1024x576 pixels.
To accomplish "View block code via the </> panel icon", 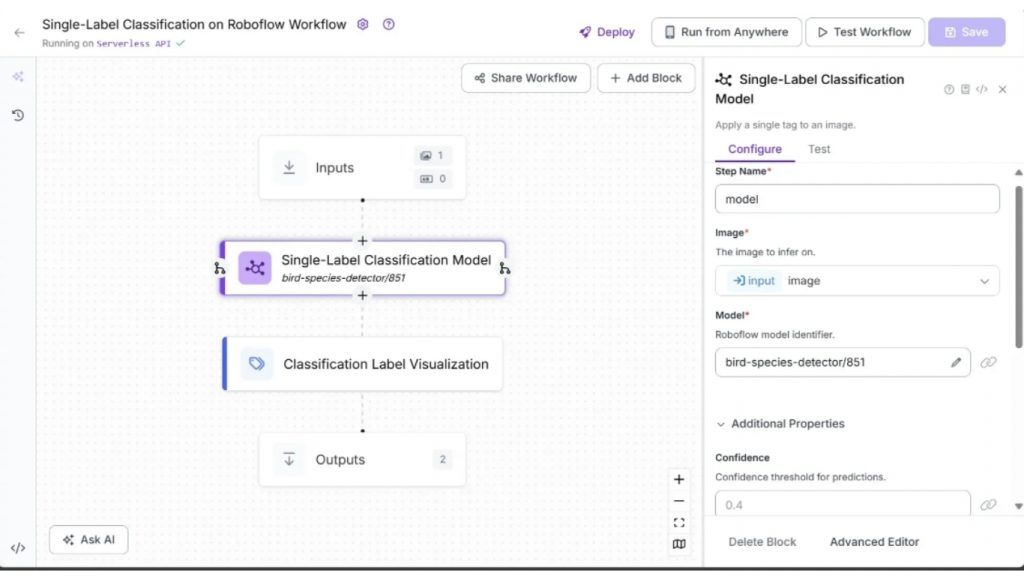I will (981, 89).
